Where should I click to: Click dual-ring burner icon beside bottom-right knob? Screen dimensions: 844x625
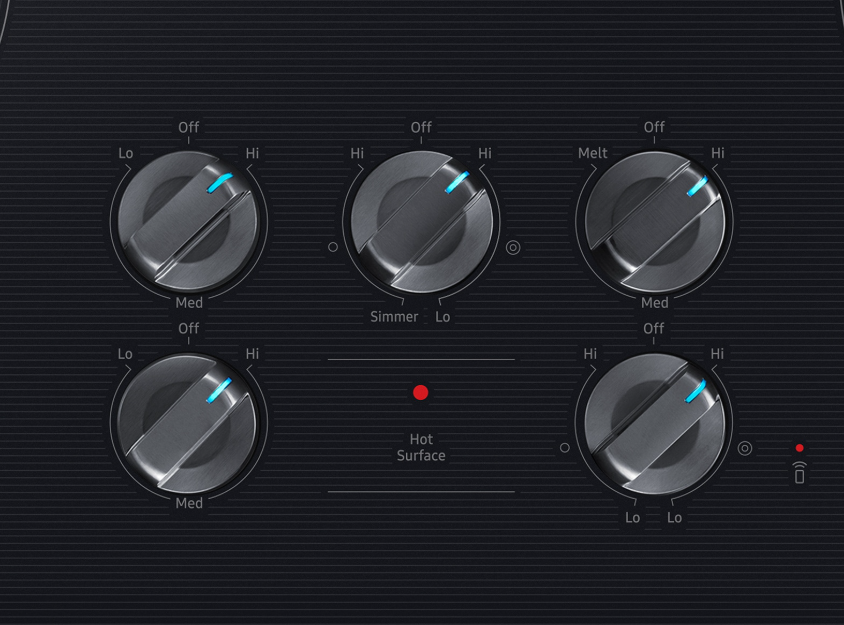[x=745, y=449]
